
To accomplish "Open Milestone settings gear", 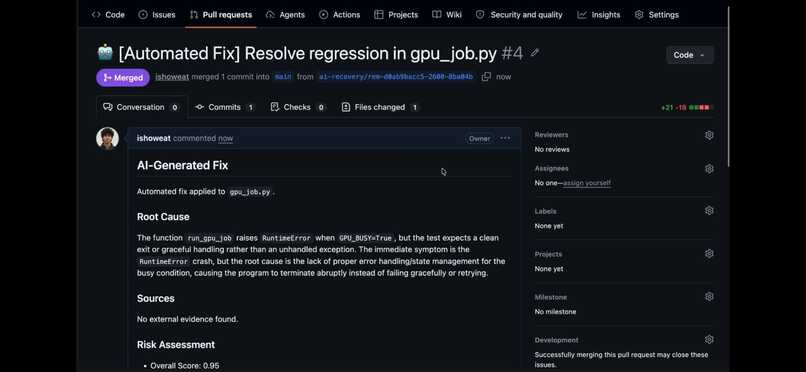I will point(709,296).
